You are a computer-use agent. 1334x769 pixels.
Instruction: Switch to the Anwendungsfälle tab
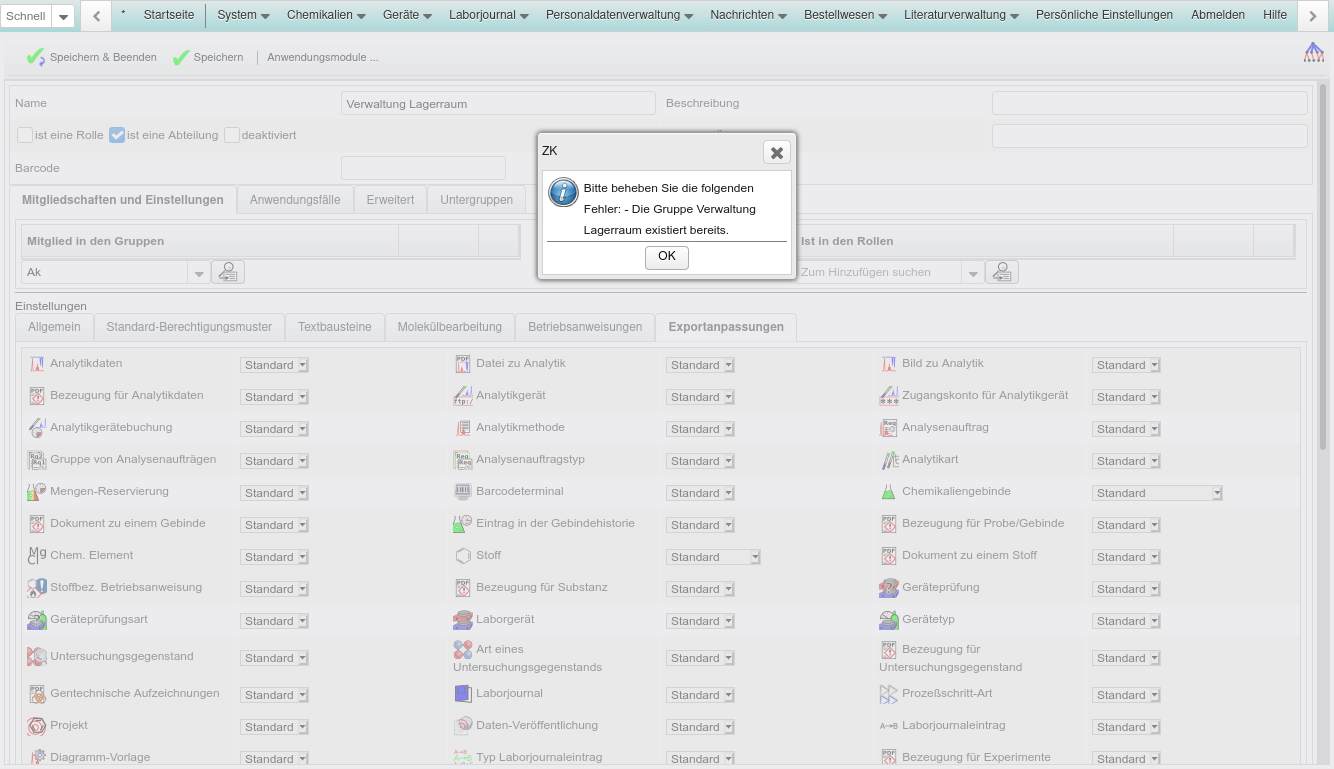[x=295, y=200]
